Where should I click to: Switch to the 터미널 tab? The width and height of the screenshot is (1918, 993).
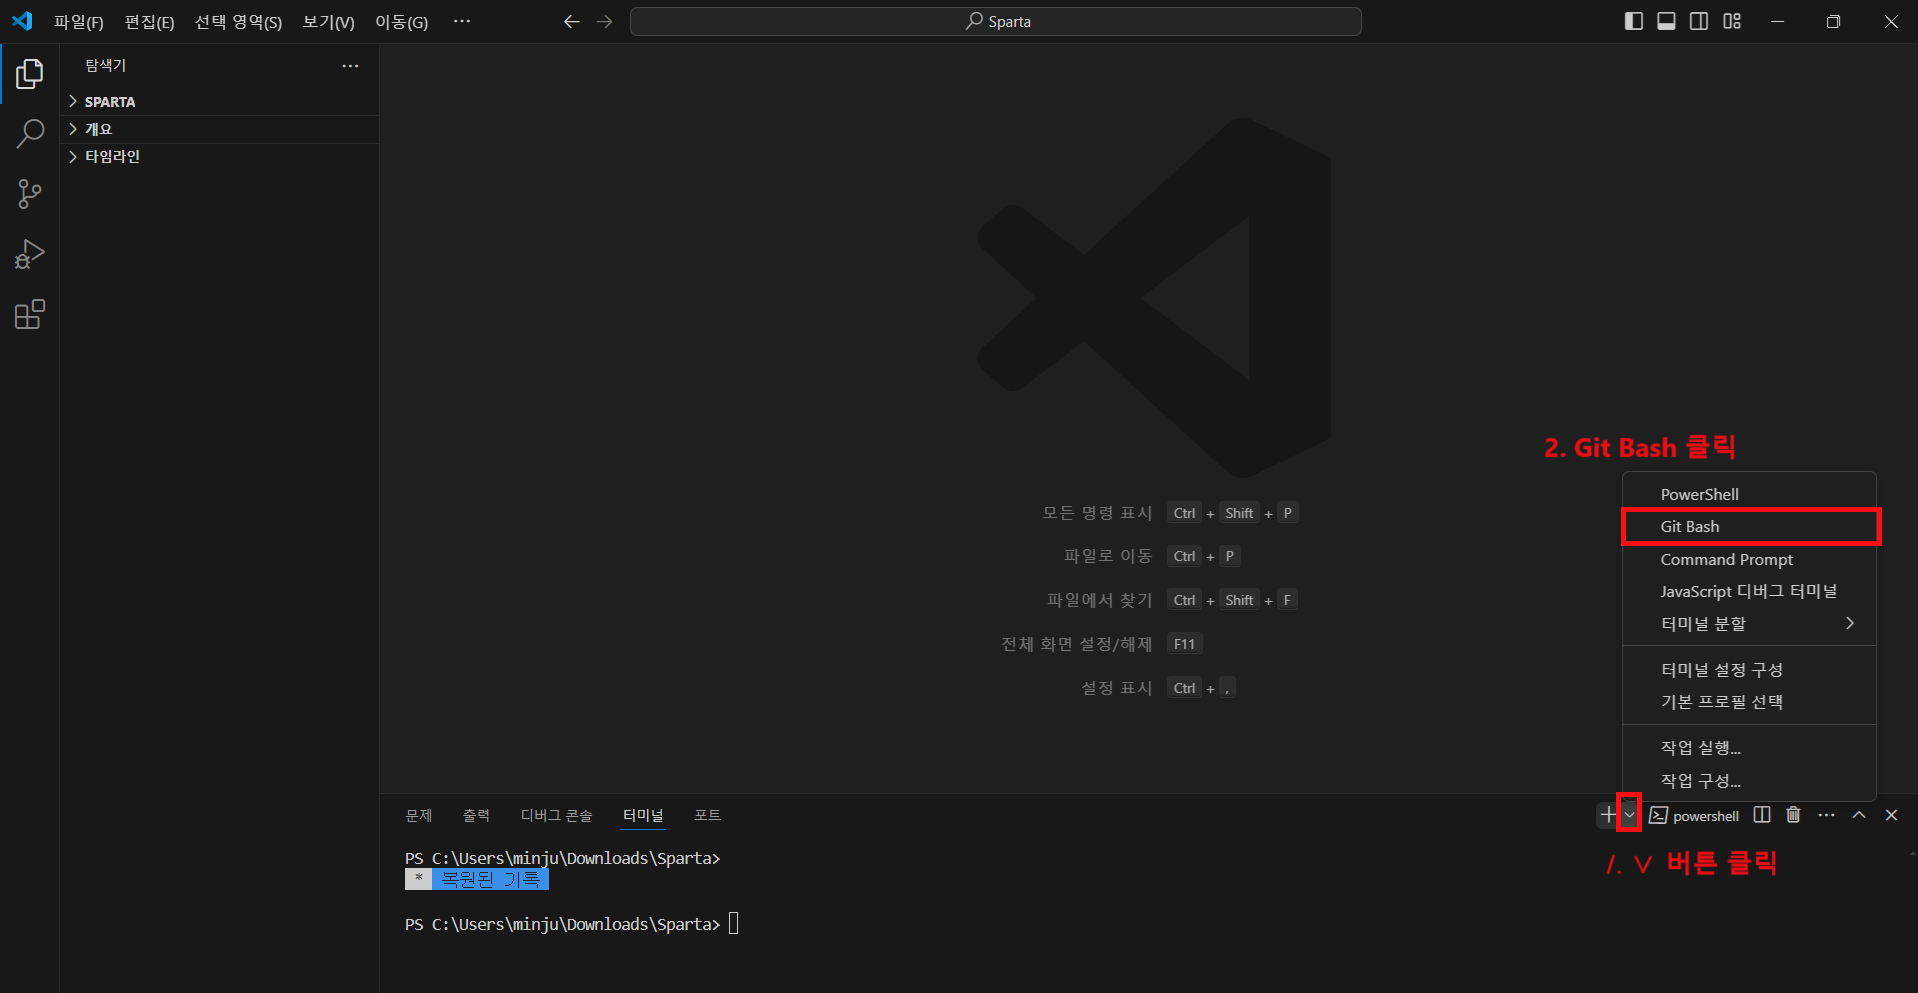pos(643,816)
